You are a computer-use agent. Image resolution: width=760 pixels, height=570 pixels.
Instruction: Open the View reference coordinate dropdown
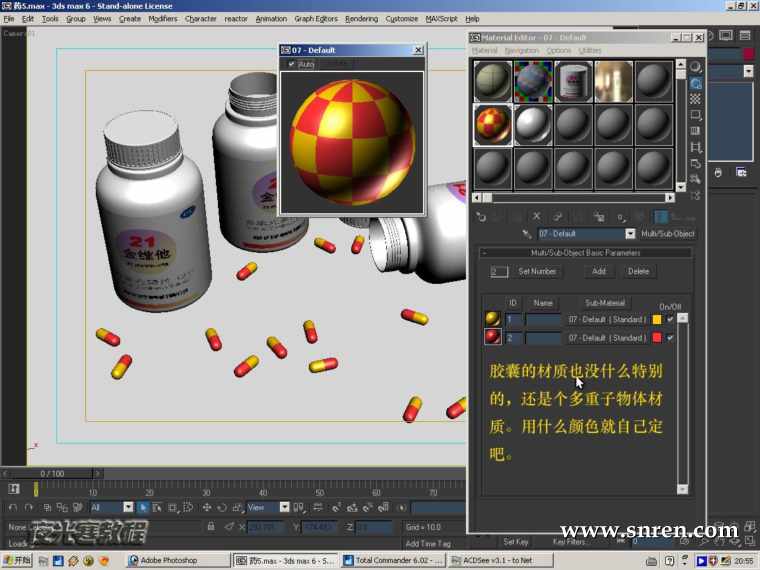[x=284, y=508]
